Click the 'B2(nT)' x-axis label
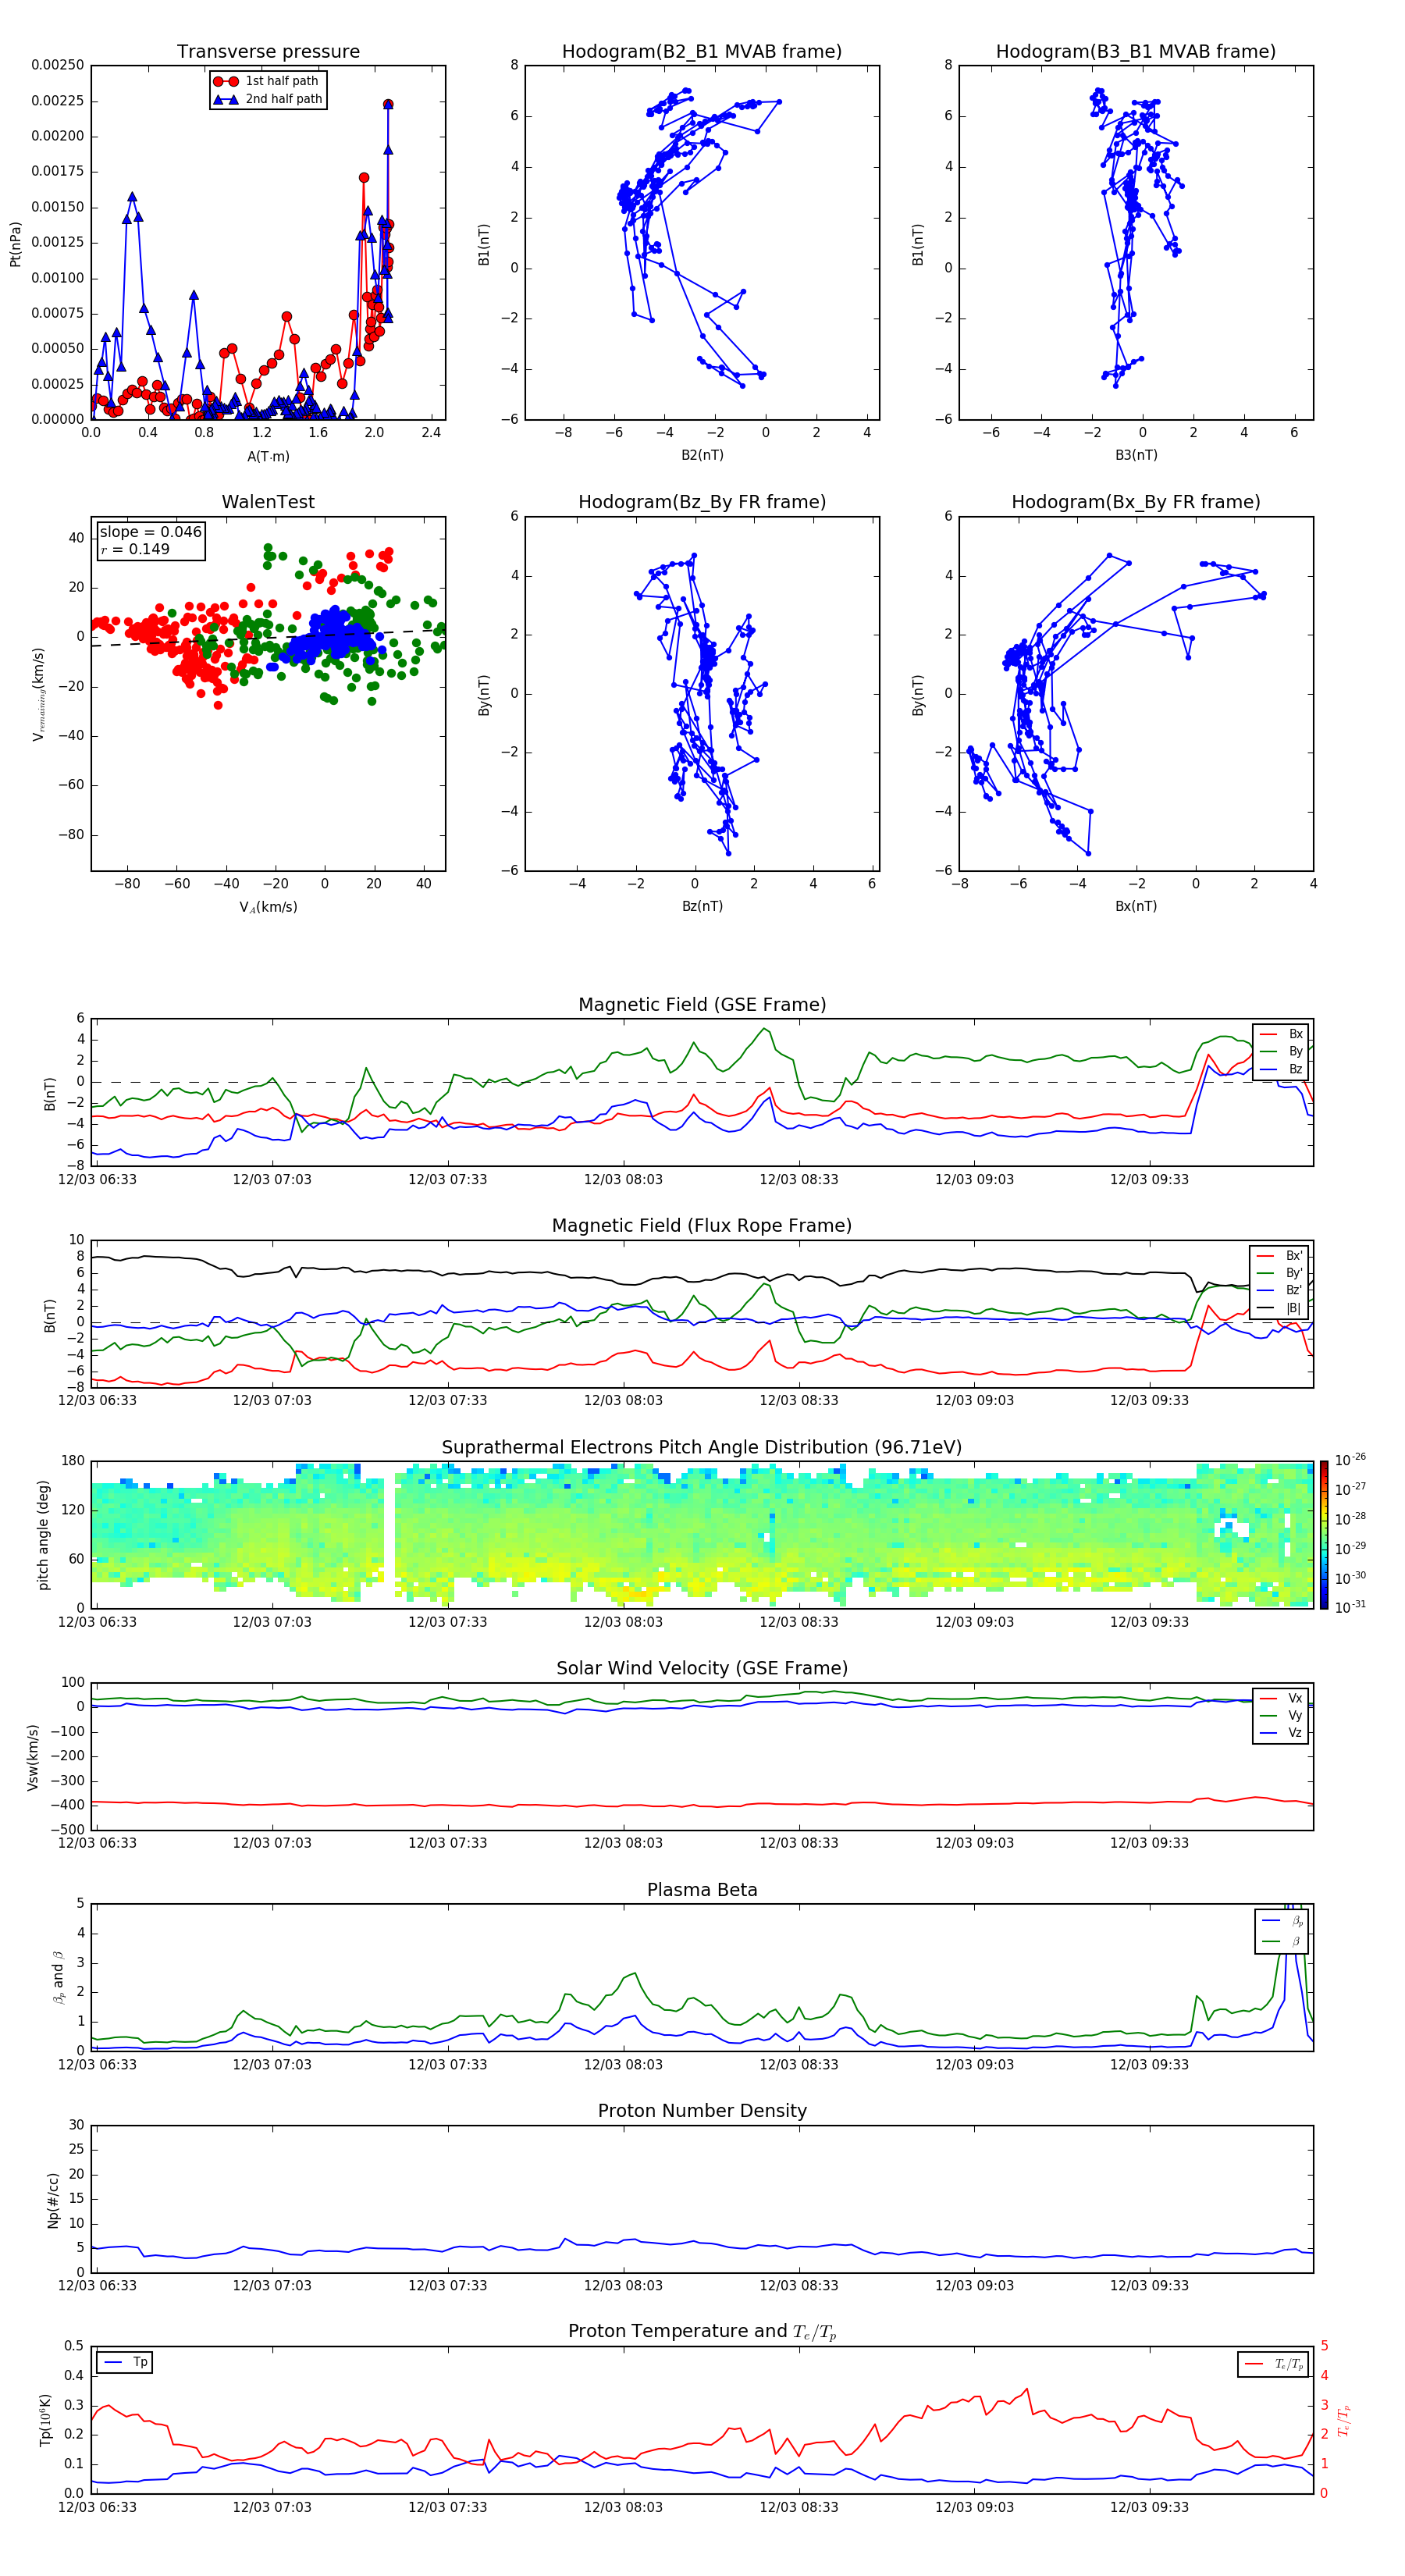1405x2576 pixels. click(x=702, y=455)
